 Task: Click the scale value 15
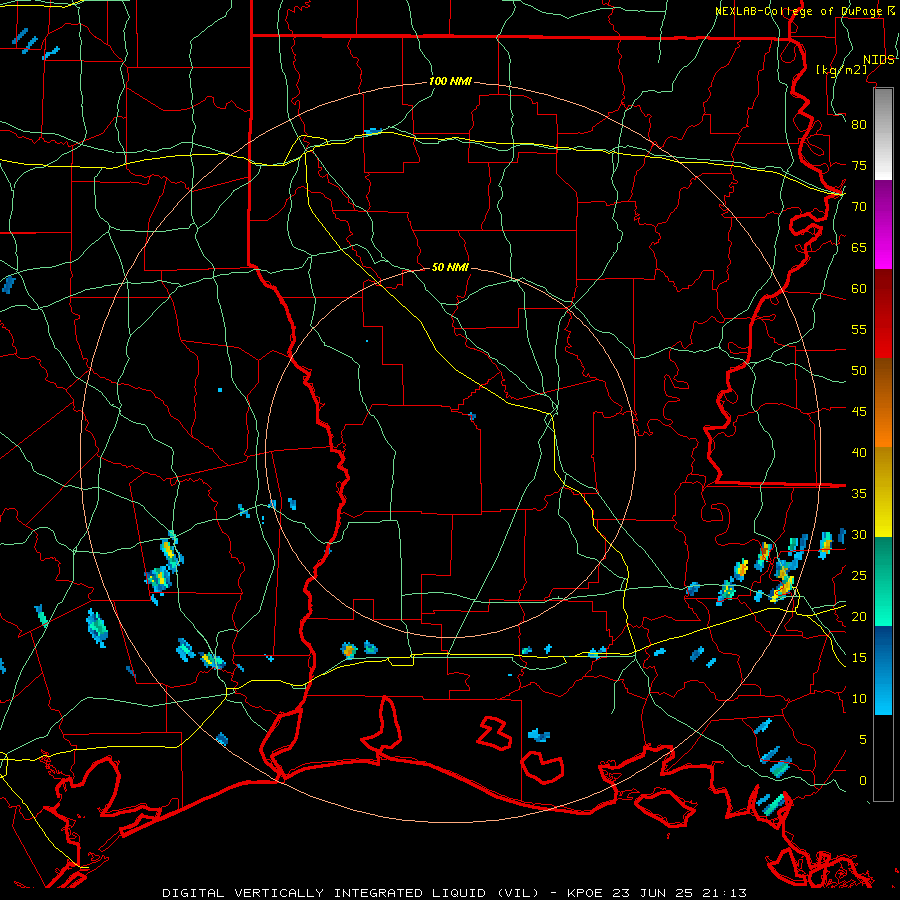click(859, 658)
